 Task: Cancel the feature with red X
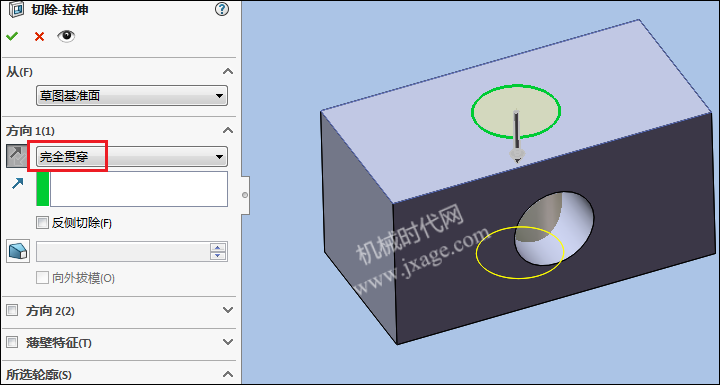(x=39, y=37)
